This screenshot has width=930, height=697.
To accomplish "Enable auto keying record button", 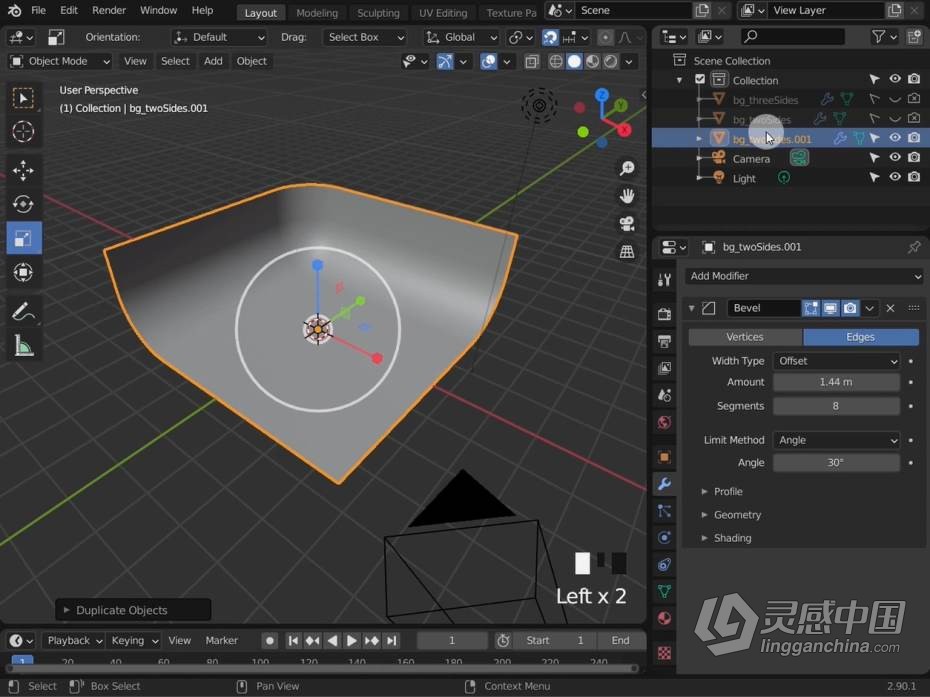I will coord(270,641).
